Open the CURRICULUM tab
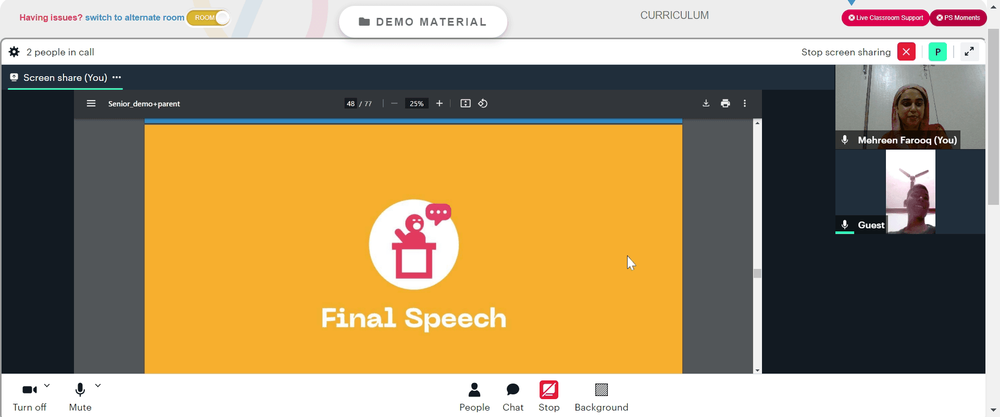Viewport: 1000px width, 417px height. tap(674, 15)
